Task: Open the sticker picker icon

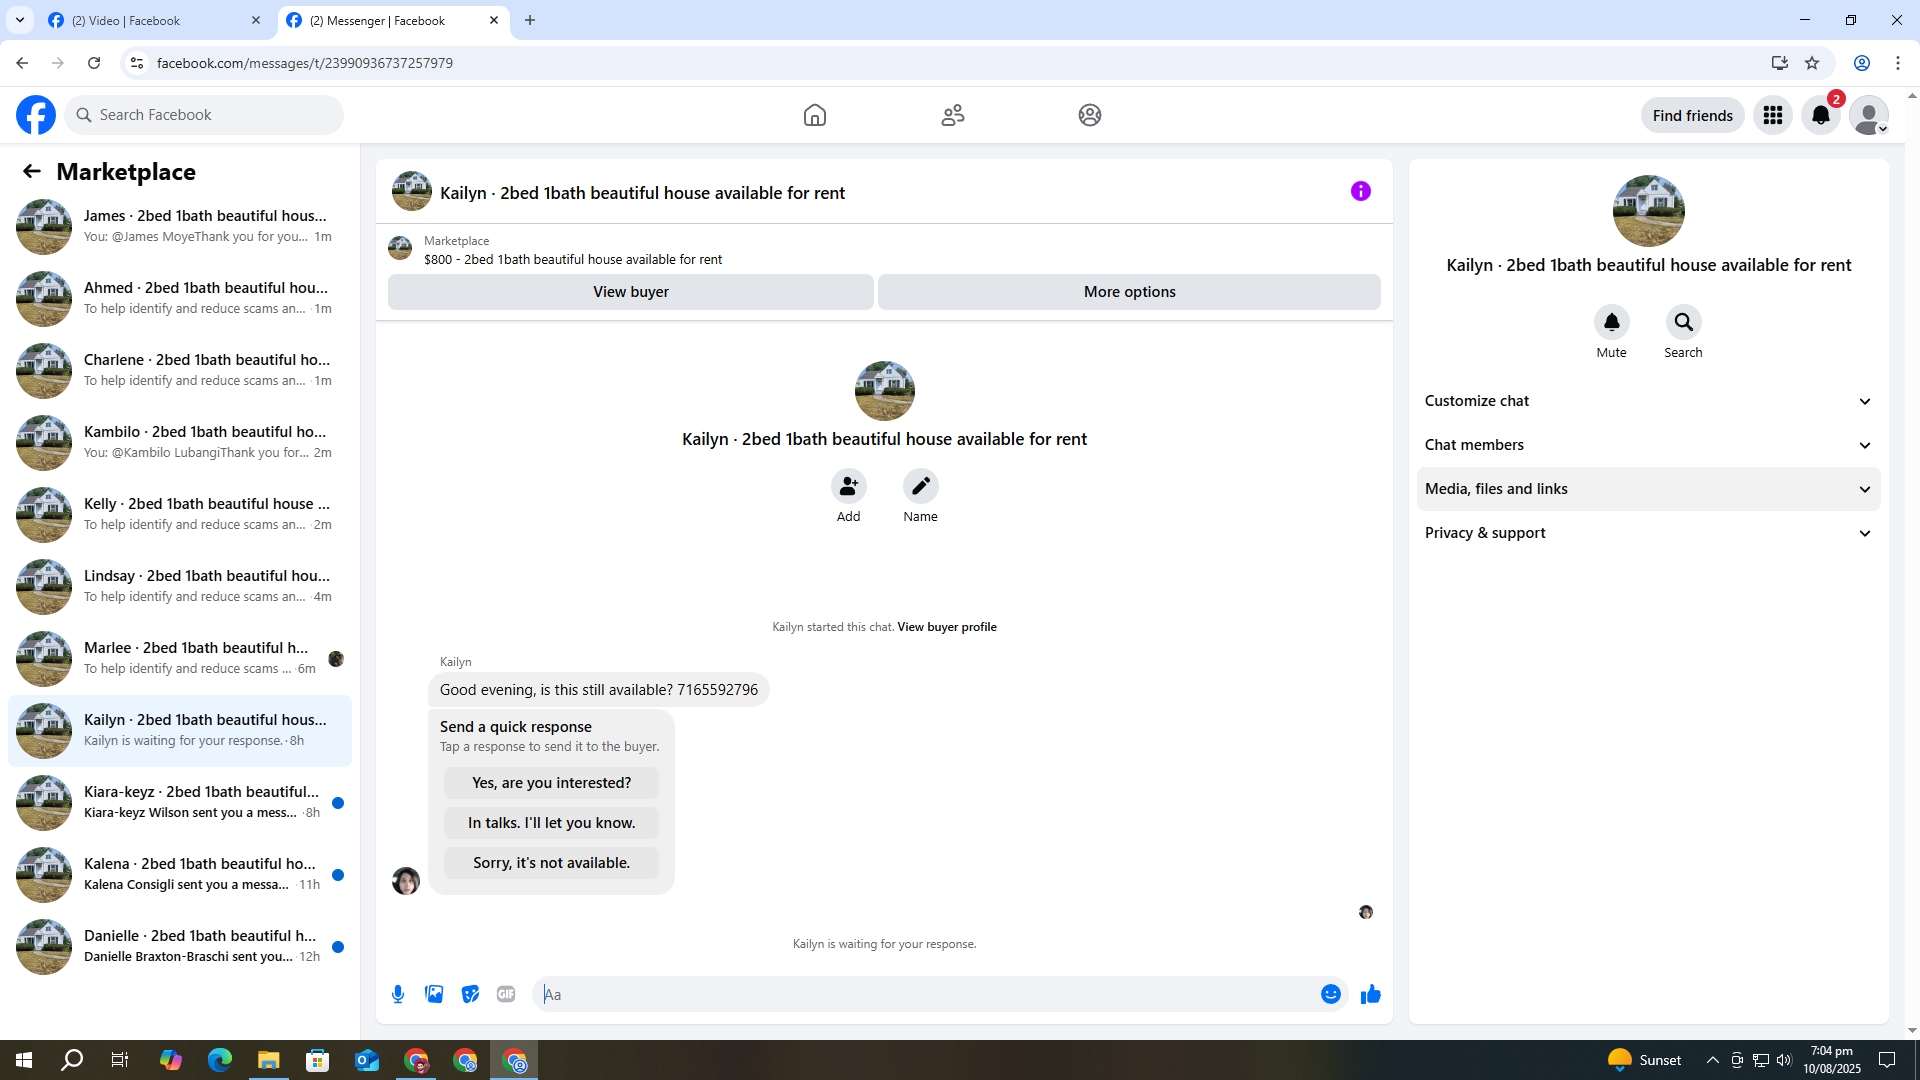Action: 470,994
